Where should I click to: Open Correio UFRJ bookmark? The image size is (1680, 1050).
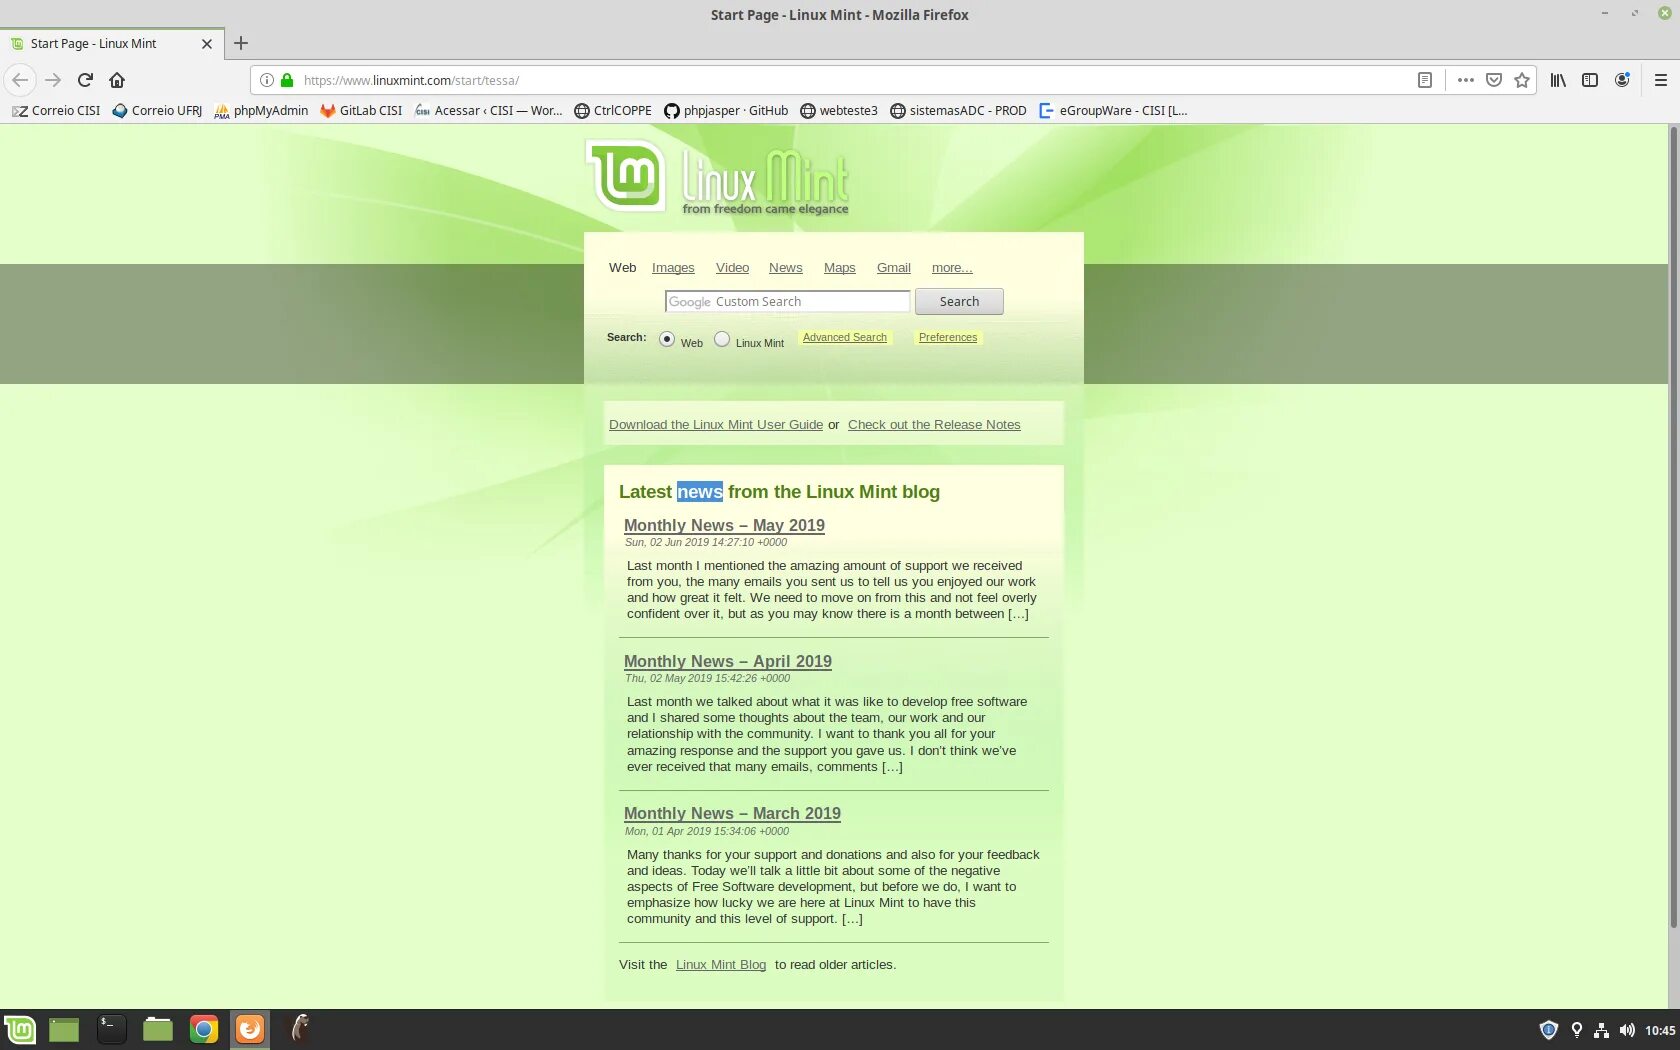157,111
